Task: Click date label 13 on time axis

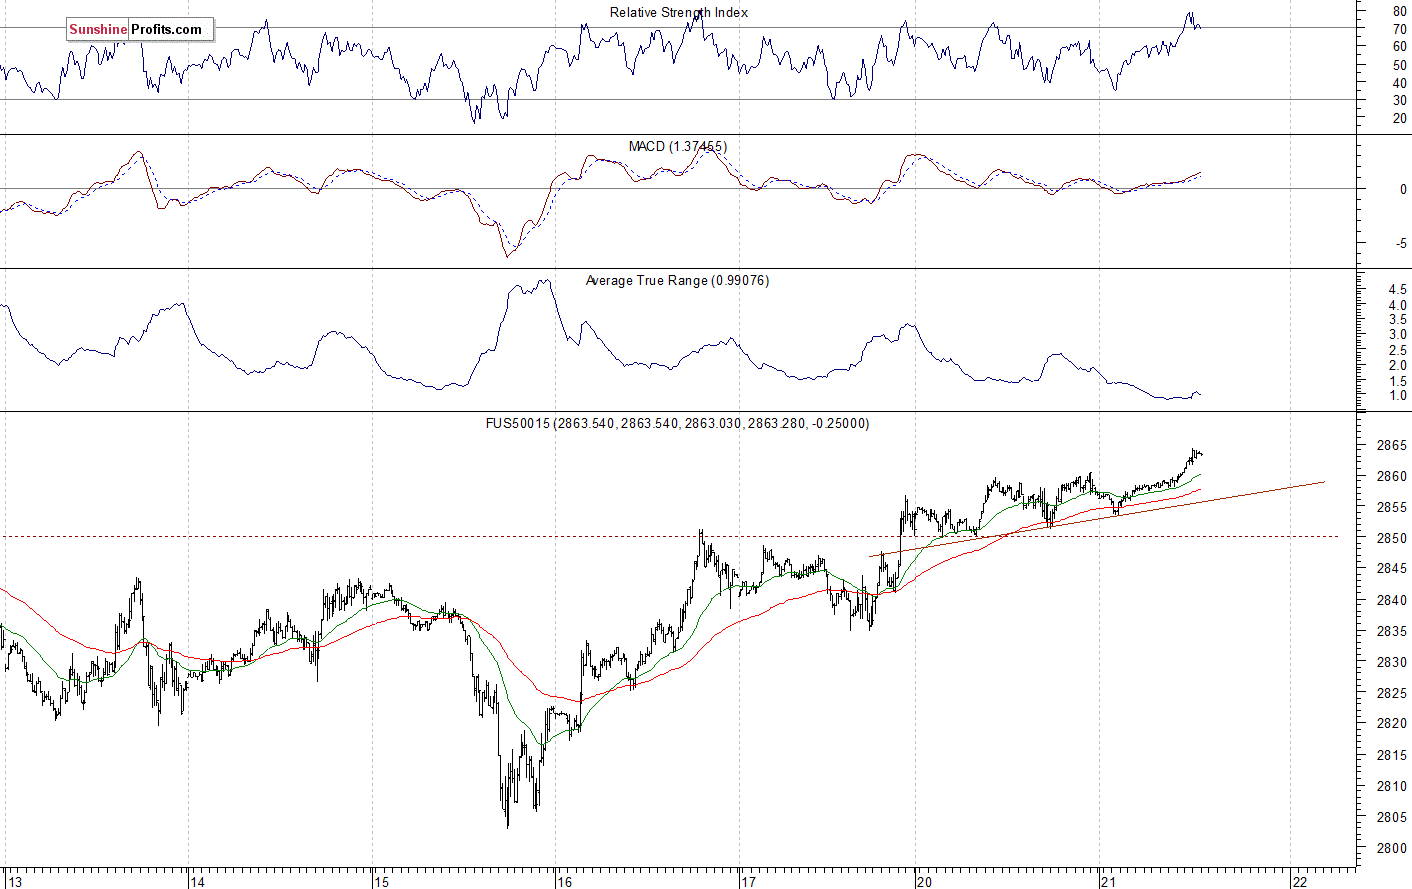Action: click(x=14, y=882)
